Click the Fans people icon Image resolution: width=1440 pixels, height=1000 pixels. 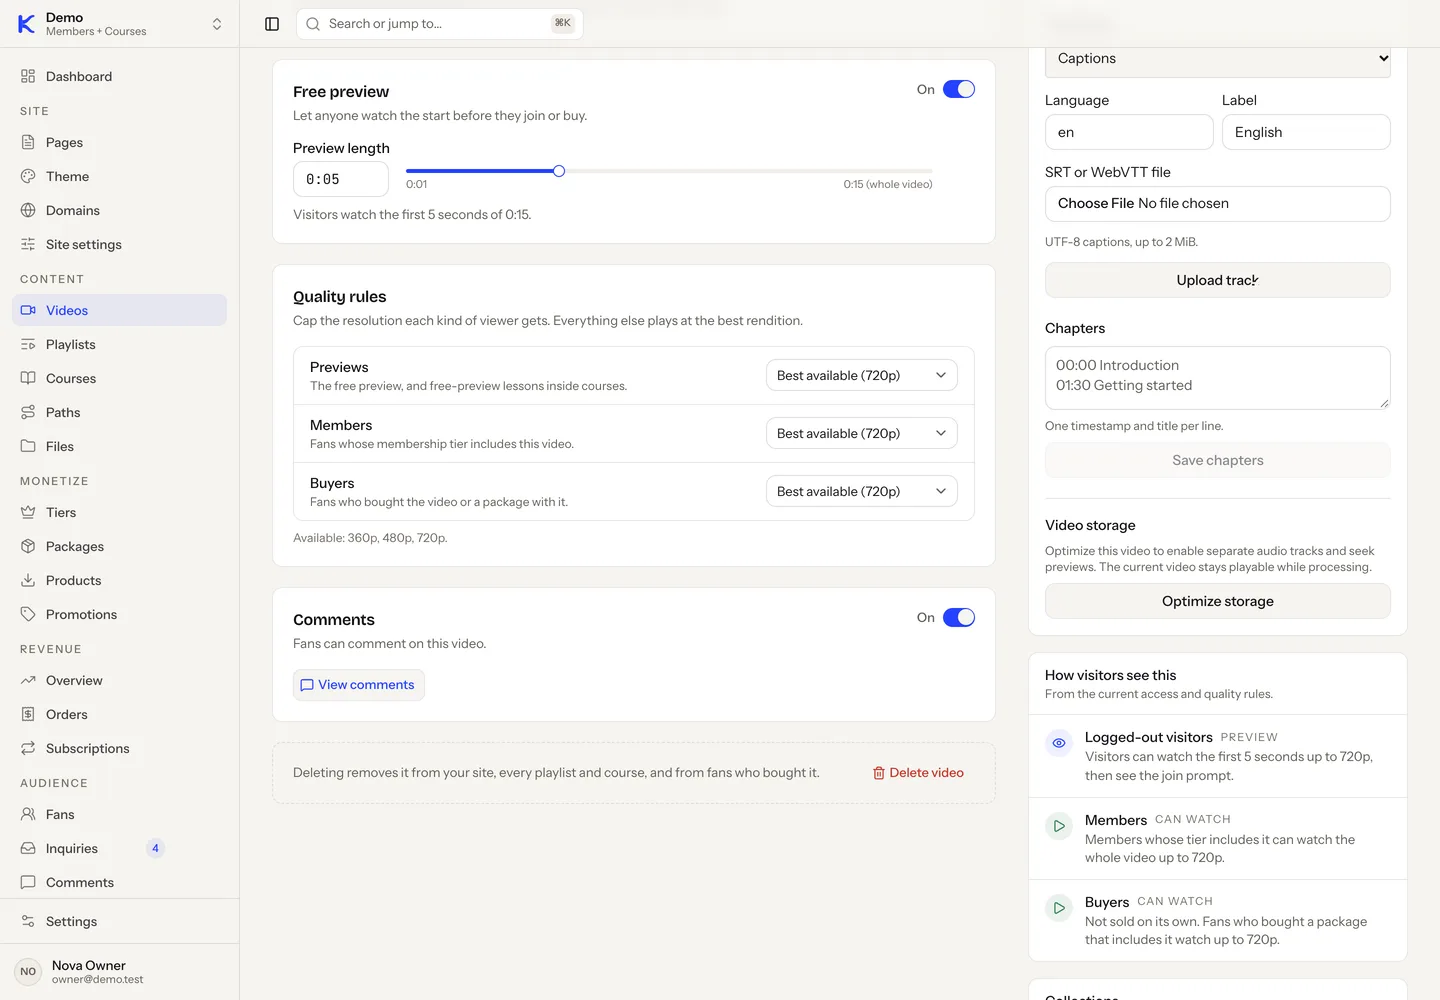coord(28,814)
